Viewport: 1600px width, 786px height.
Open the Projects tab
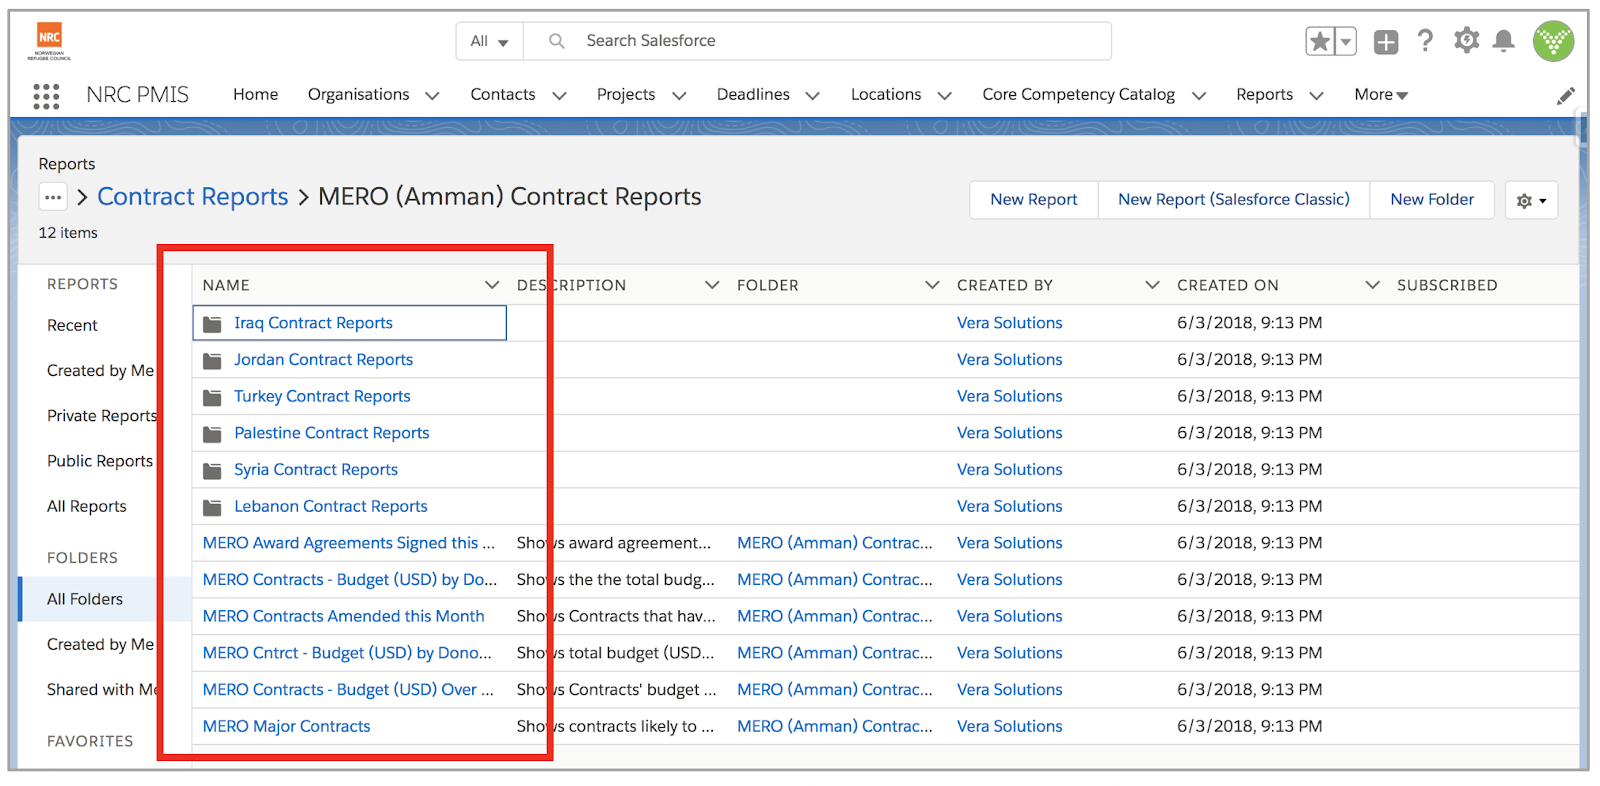point(626,94)
